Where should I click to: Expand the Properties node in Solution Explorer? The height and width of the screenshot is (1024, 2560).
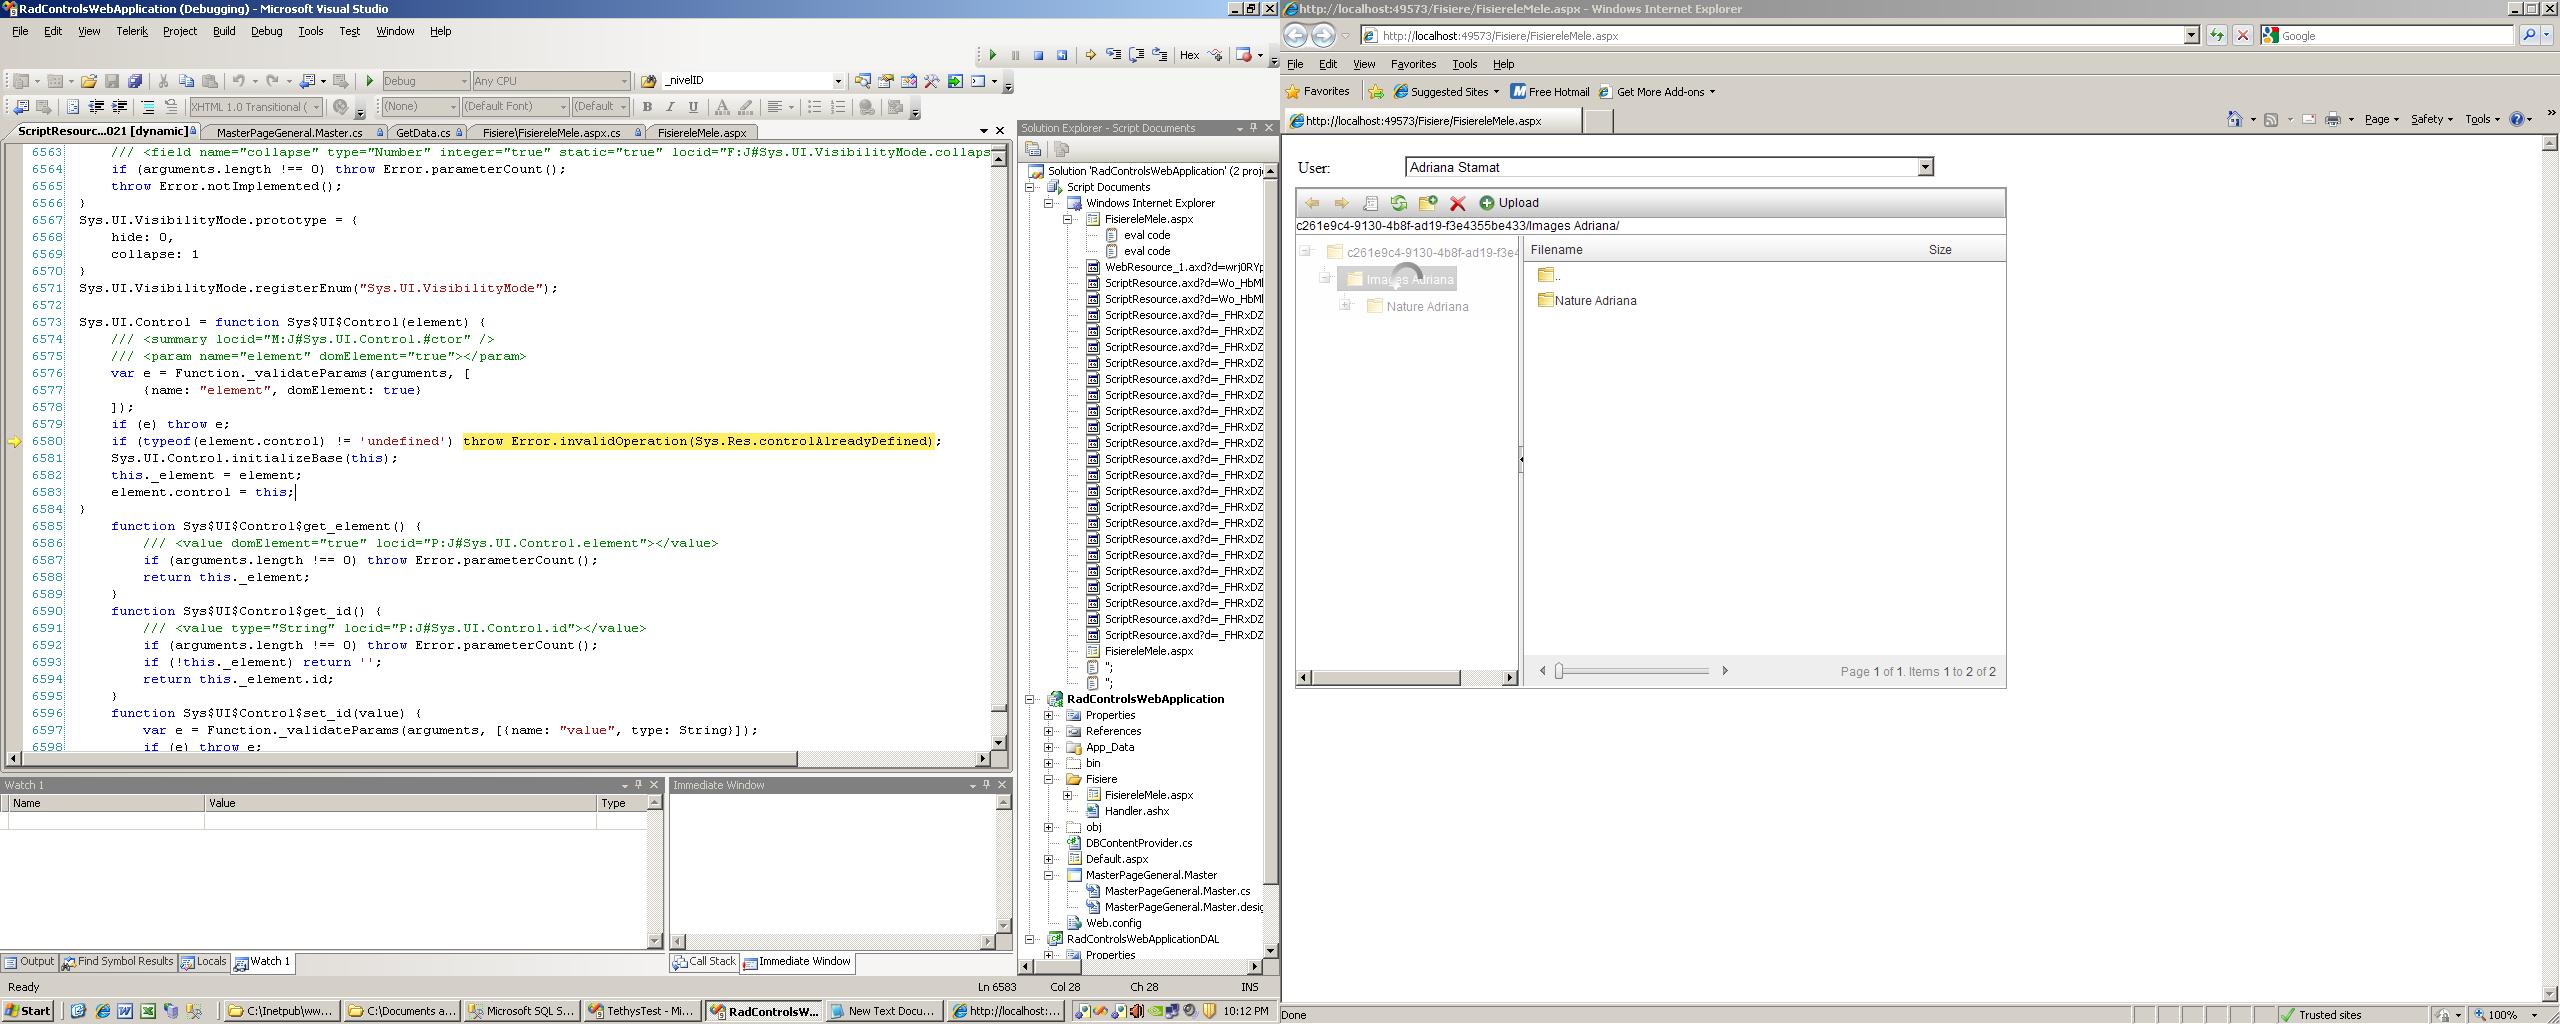tap(1048, 715)
